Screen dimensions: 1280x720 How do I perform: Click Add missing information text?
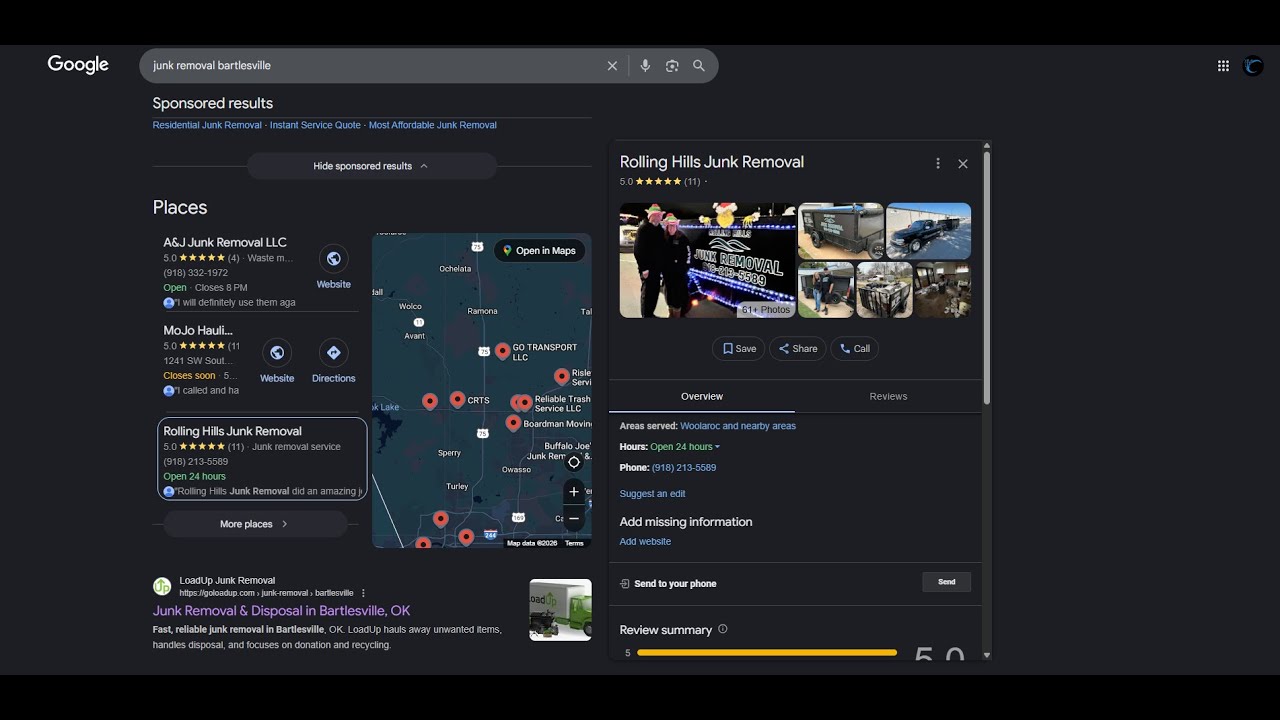686,522
